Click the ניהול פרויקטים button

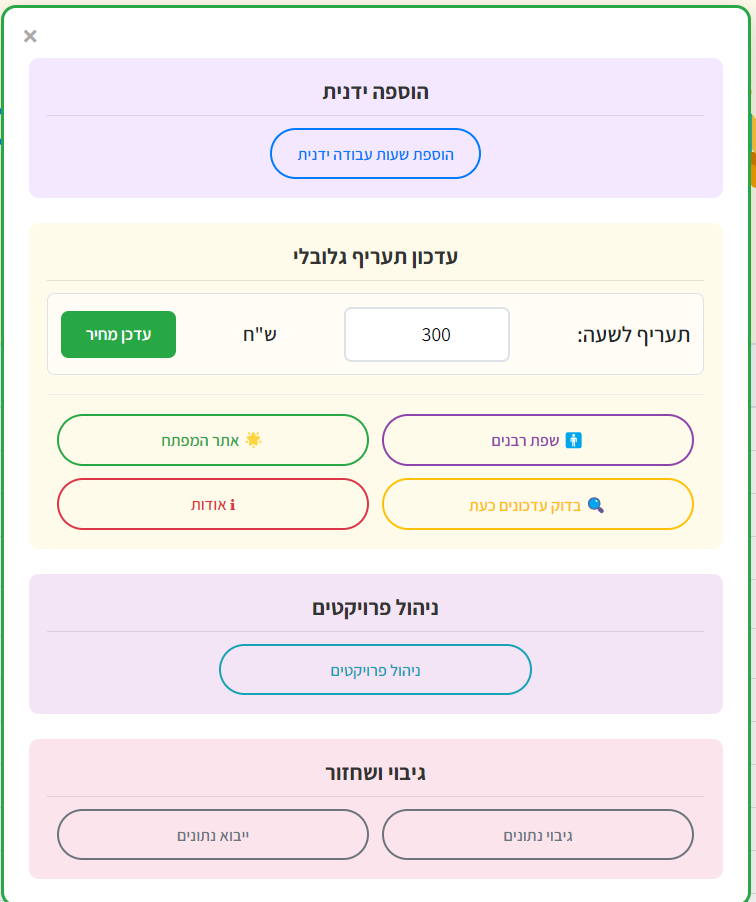click(x=375, y=669)
